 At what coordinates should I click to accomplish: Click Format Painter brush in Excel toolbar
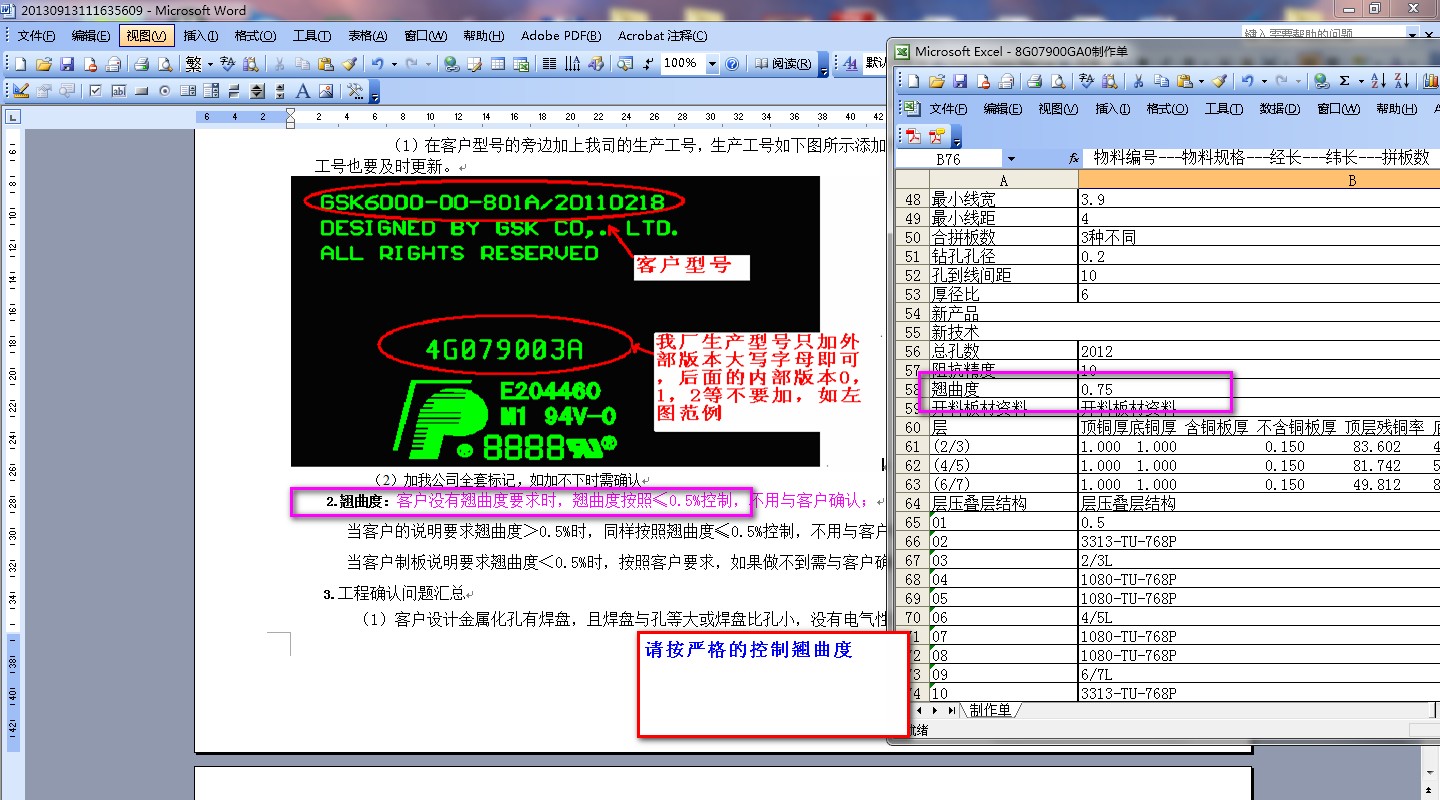pyautogui.click(x=1218, y=81)
